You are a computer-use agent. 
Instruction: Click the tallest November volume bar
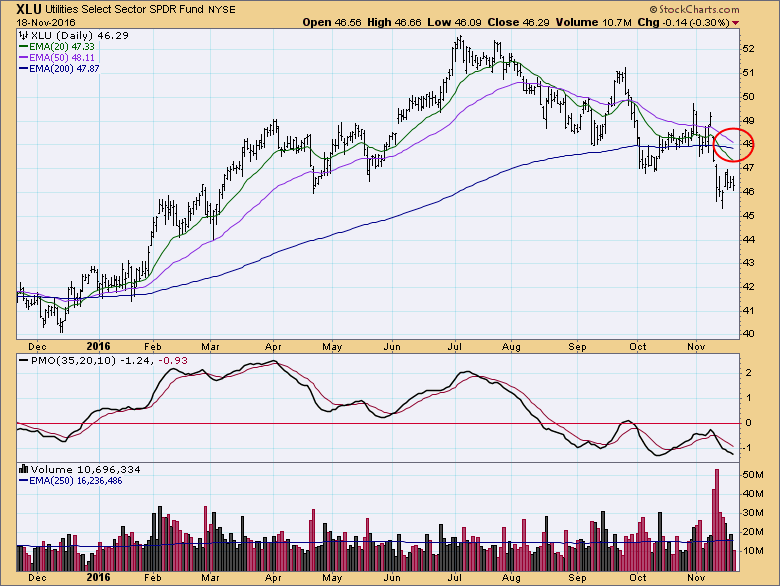[x=717, y=520]
